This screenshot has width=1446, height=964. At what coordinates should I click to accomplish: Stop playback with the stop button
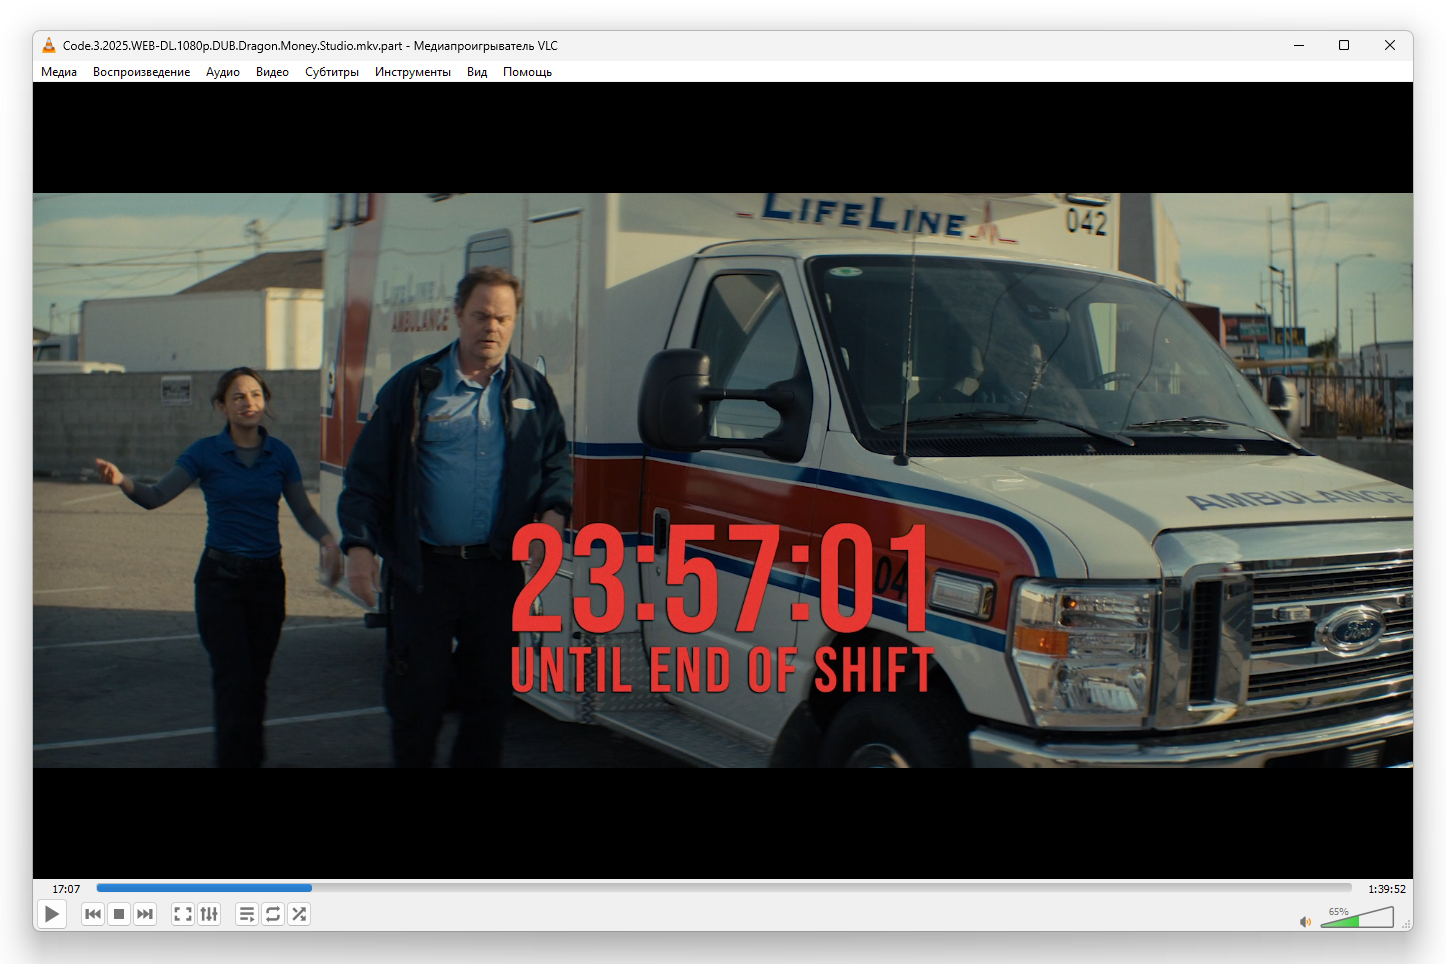coord(119,914)
